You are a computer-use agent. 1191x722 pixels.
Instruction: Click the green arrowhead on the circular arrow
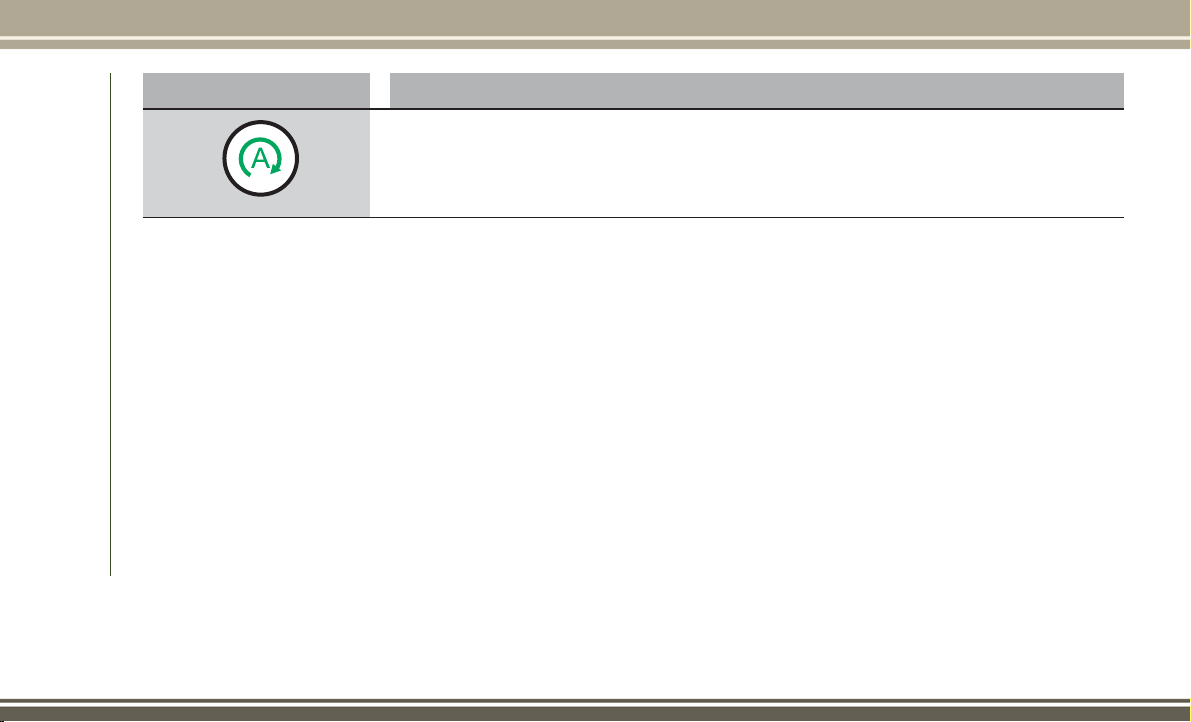276,170
